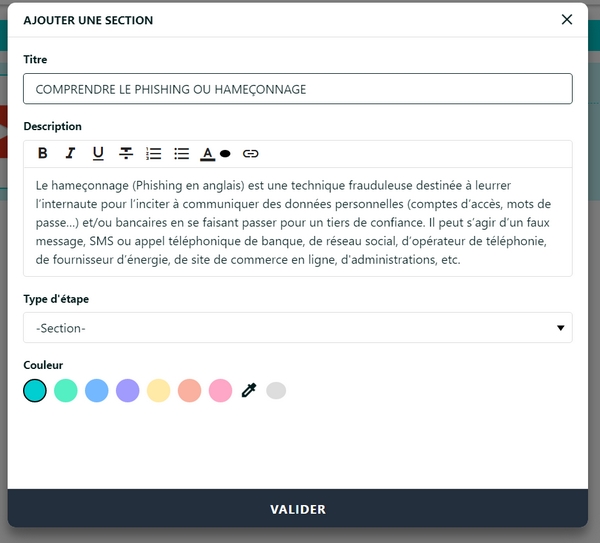Insert a numbered list in description
Image resolution: width=600 pixels, height=543 pixels.
tap(153, 153)
